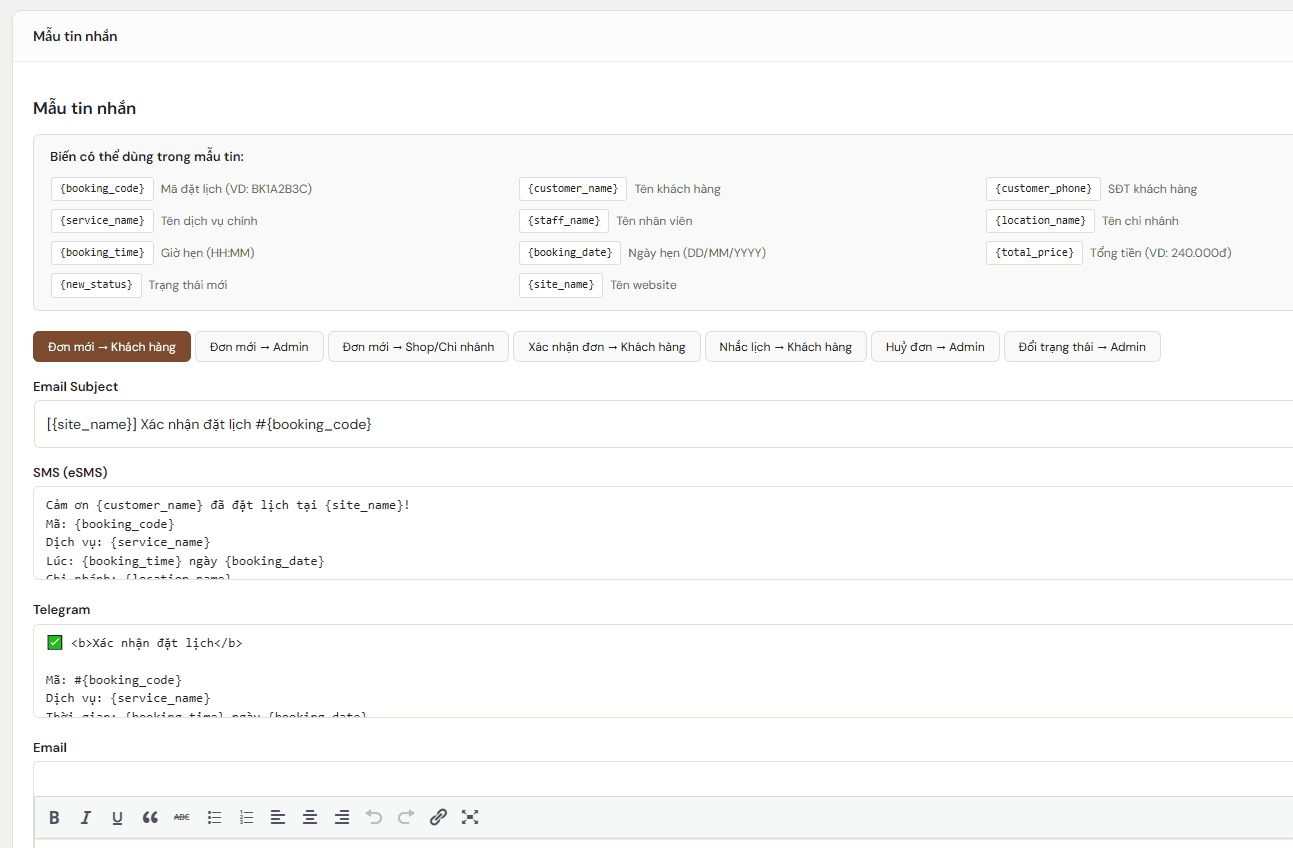Insert a link using the chain icon
The height and width of the screenshot is (848, 1293).
point(438,817)
